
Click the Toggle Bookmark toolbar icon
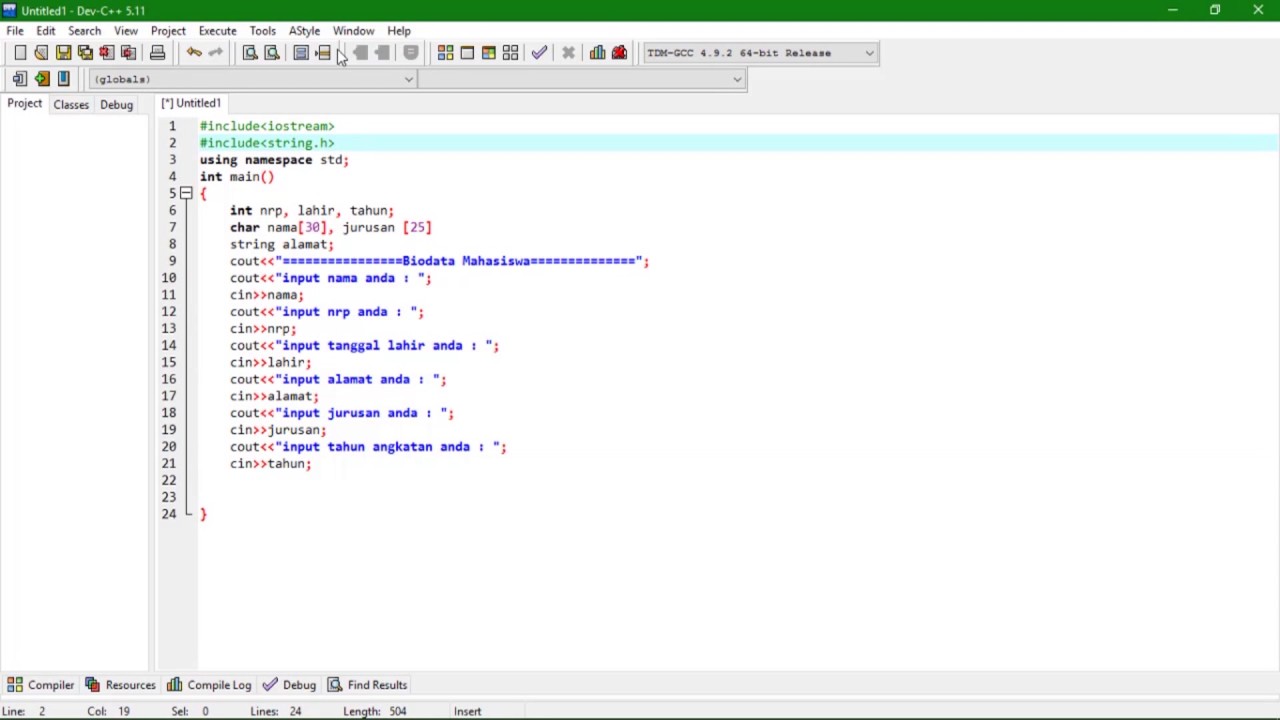(41, 79)
